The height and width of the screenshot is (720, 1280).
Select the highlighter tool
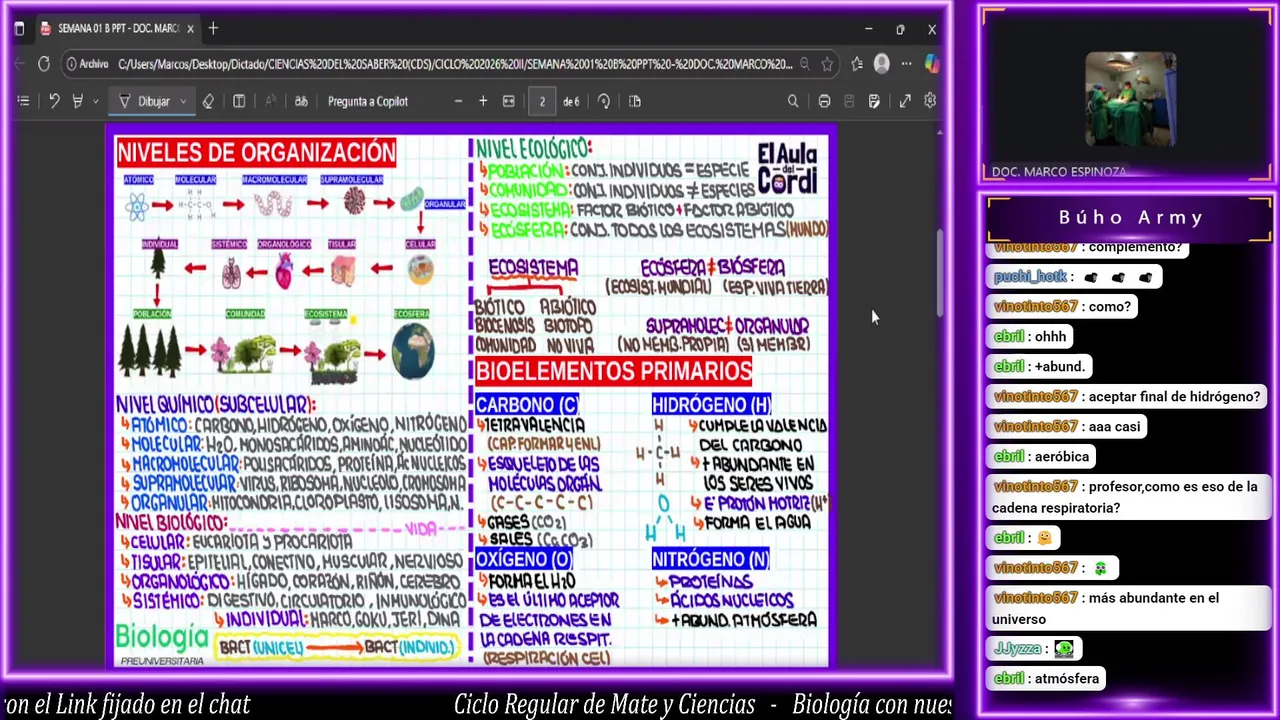pyautogui.click(x=78, y=101)
